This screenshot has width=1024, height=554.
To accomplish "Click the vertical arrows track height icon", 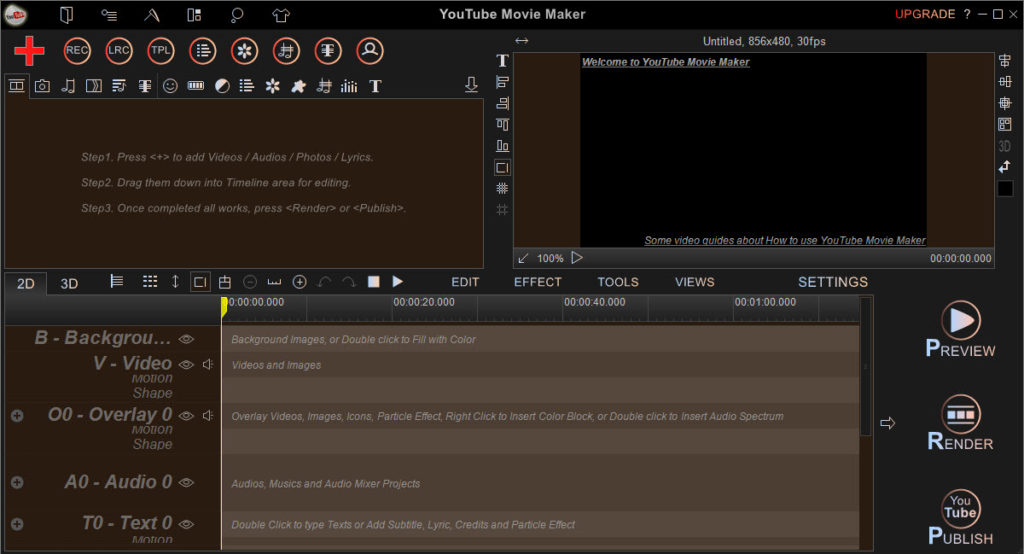I will [175, 282].
